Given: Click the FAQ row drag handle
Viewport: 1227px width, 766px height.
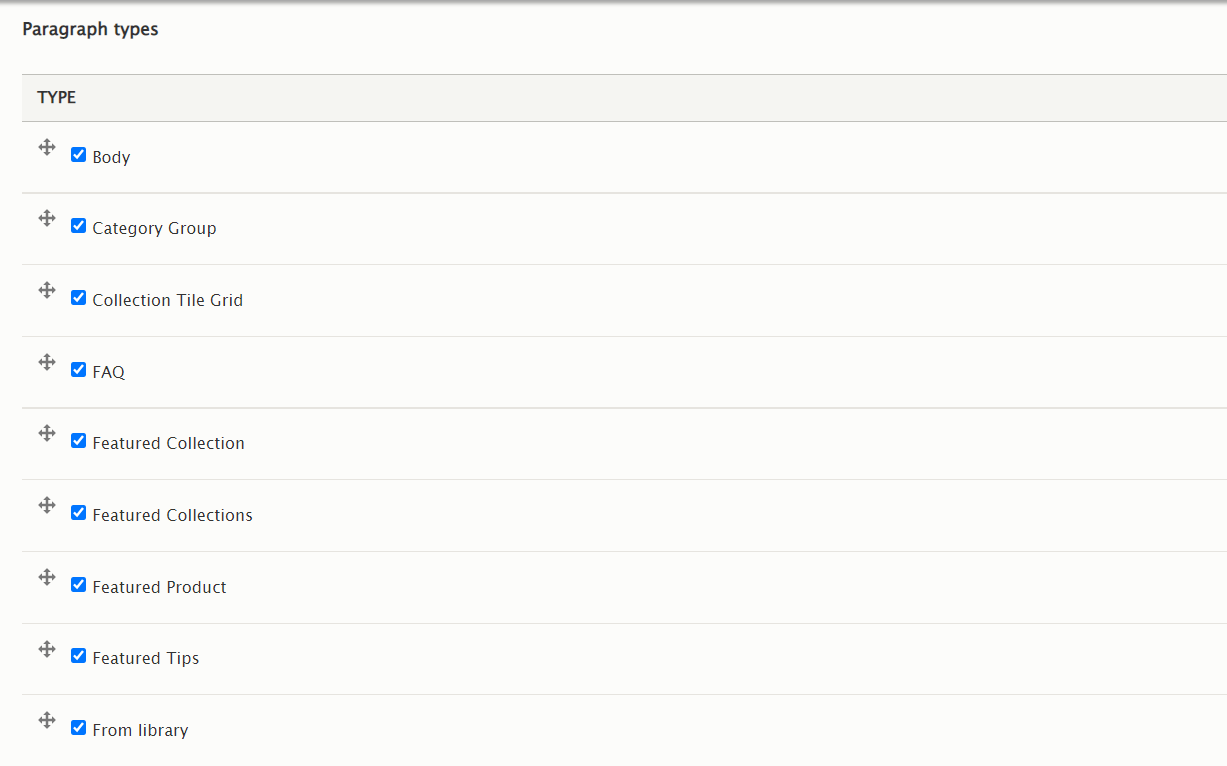Looking at the screenshot, I should pyautogui.click(x=46, y=362).
